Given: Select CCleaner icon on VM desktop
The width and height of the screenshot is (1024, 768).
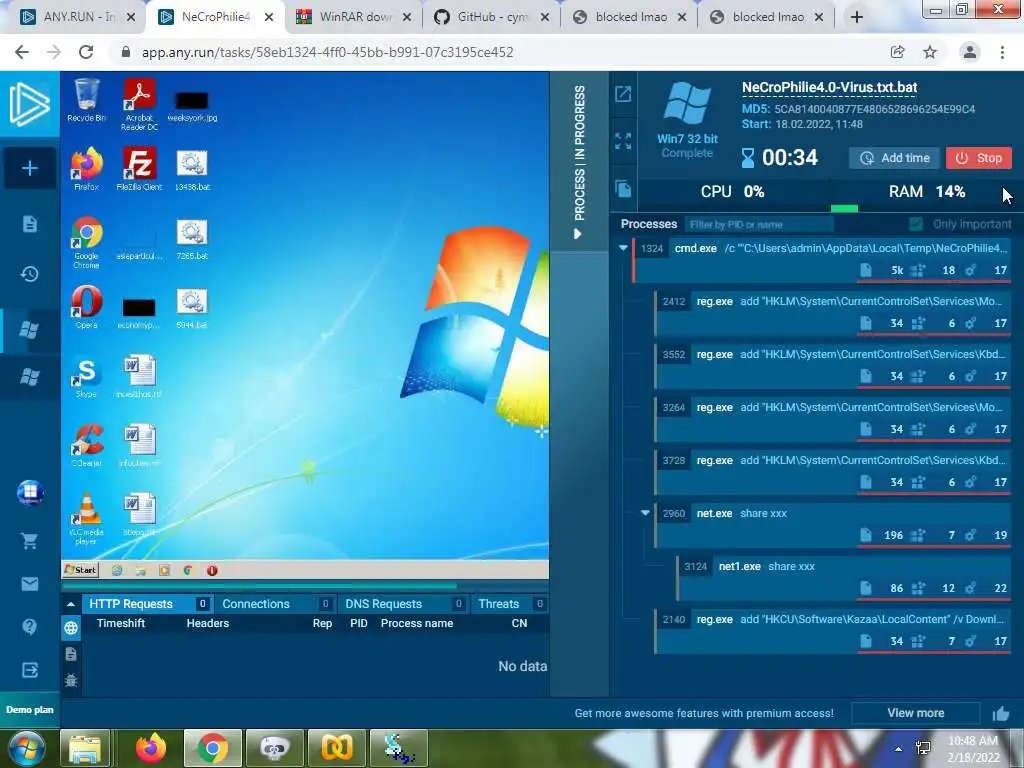Looking at the screenshot, I should [86, 445].
